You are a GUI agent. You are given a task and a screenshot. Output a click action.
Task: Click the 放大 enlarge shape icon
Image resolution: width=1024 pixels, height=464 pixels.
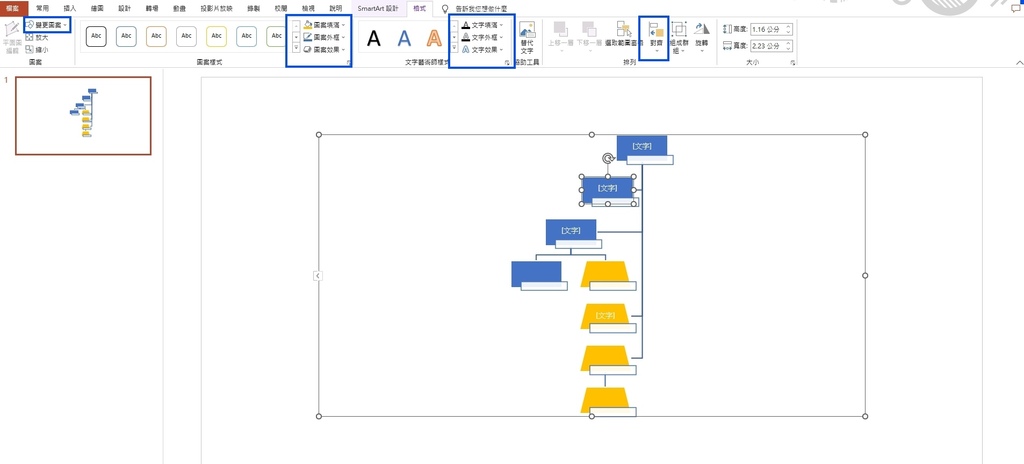29,37
